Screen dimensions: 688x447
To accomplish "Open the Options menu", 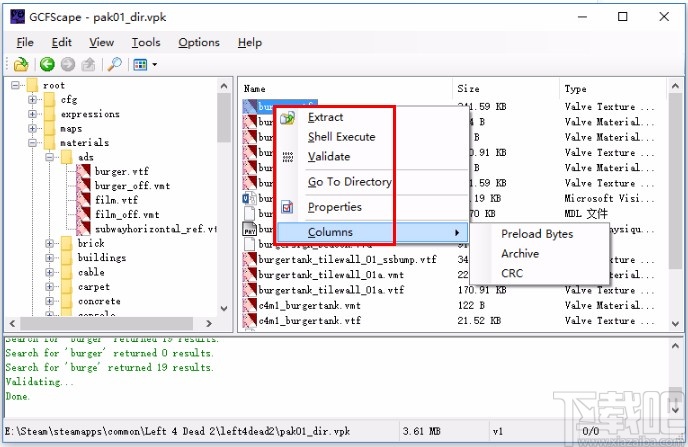I will pos(199,43).
